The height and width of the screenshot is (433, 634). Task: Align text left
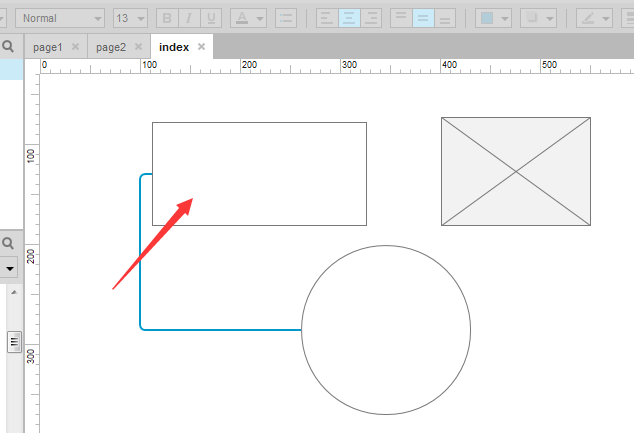pos(327,18)
